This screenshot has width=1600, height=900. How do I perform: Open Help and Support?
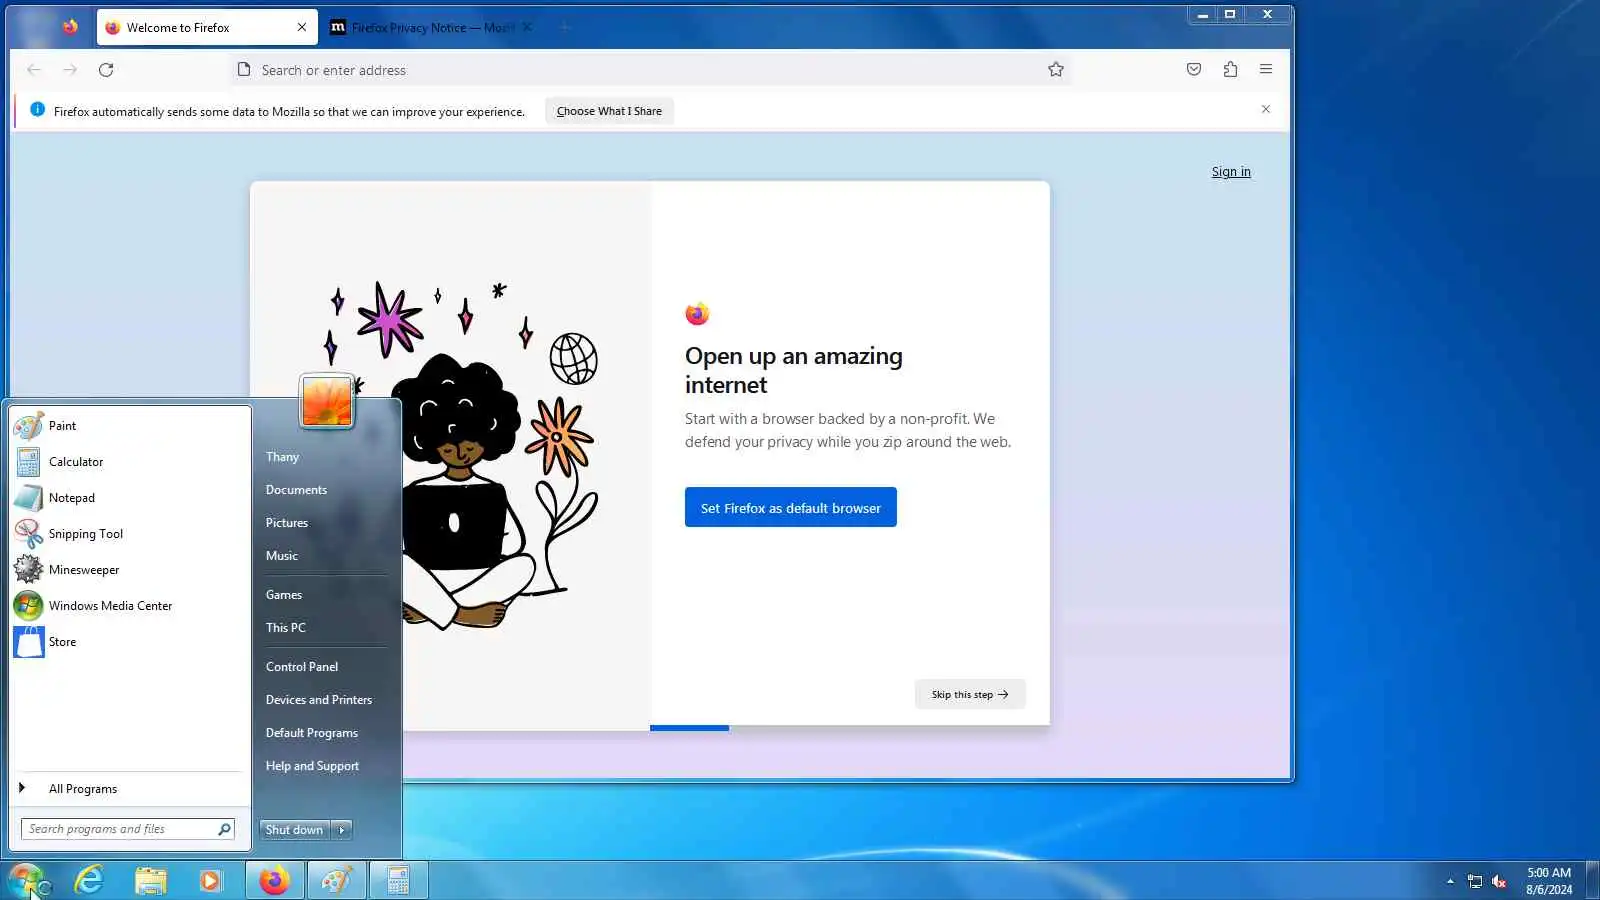[312, 766]
